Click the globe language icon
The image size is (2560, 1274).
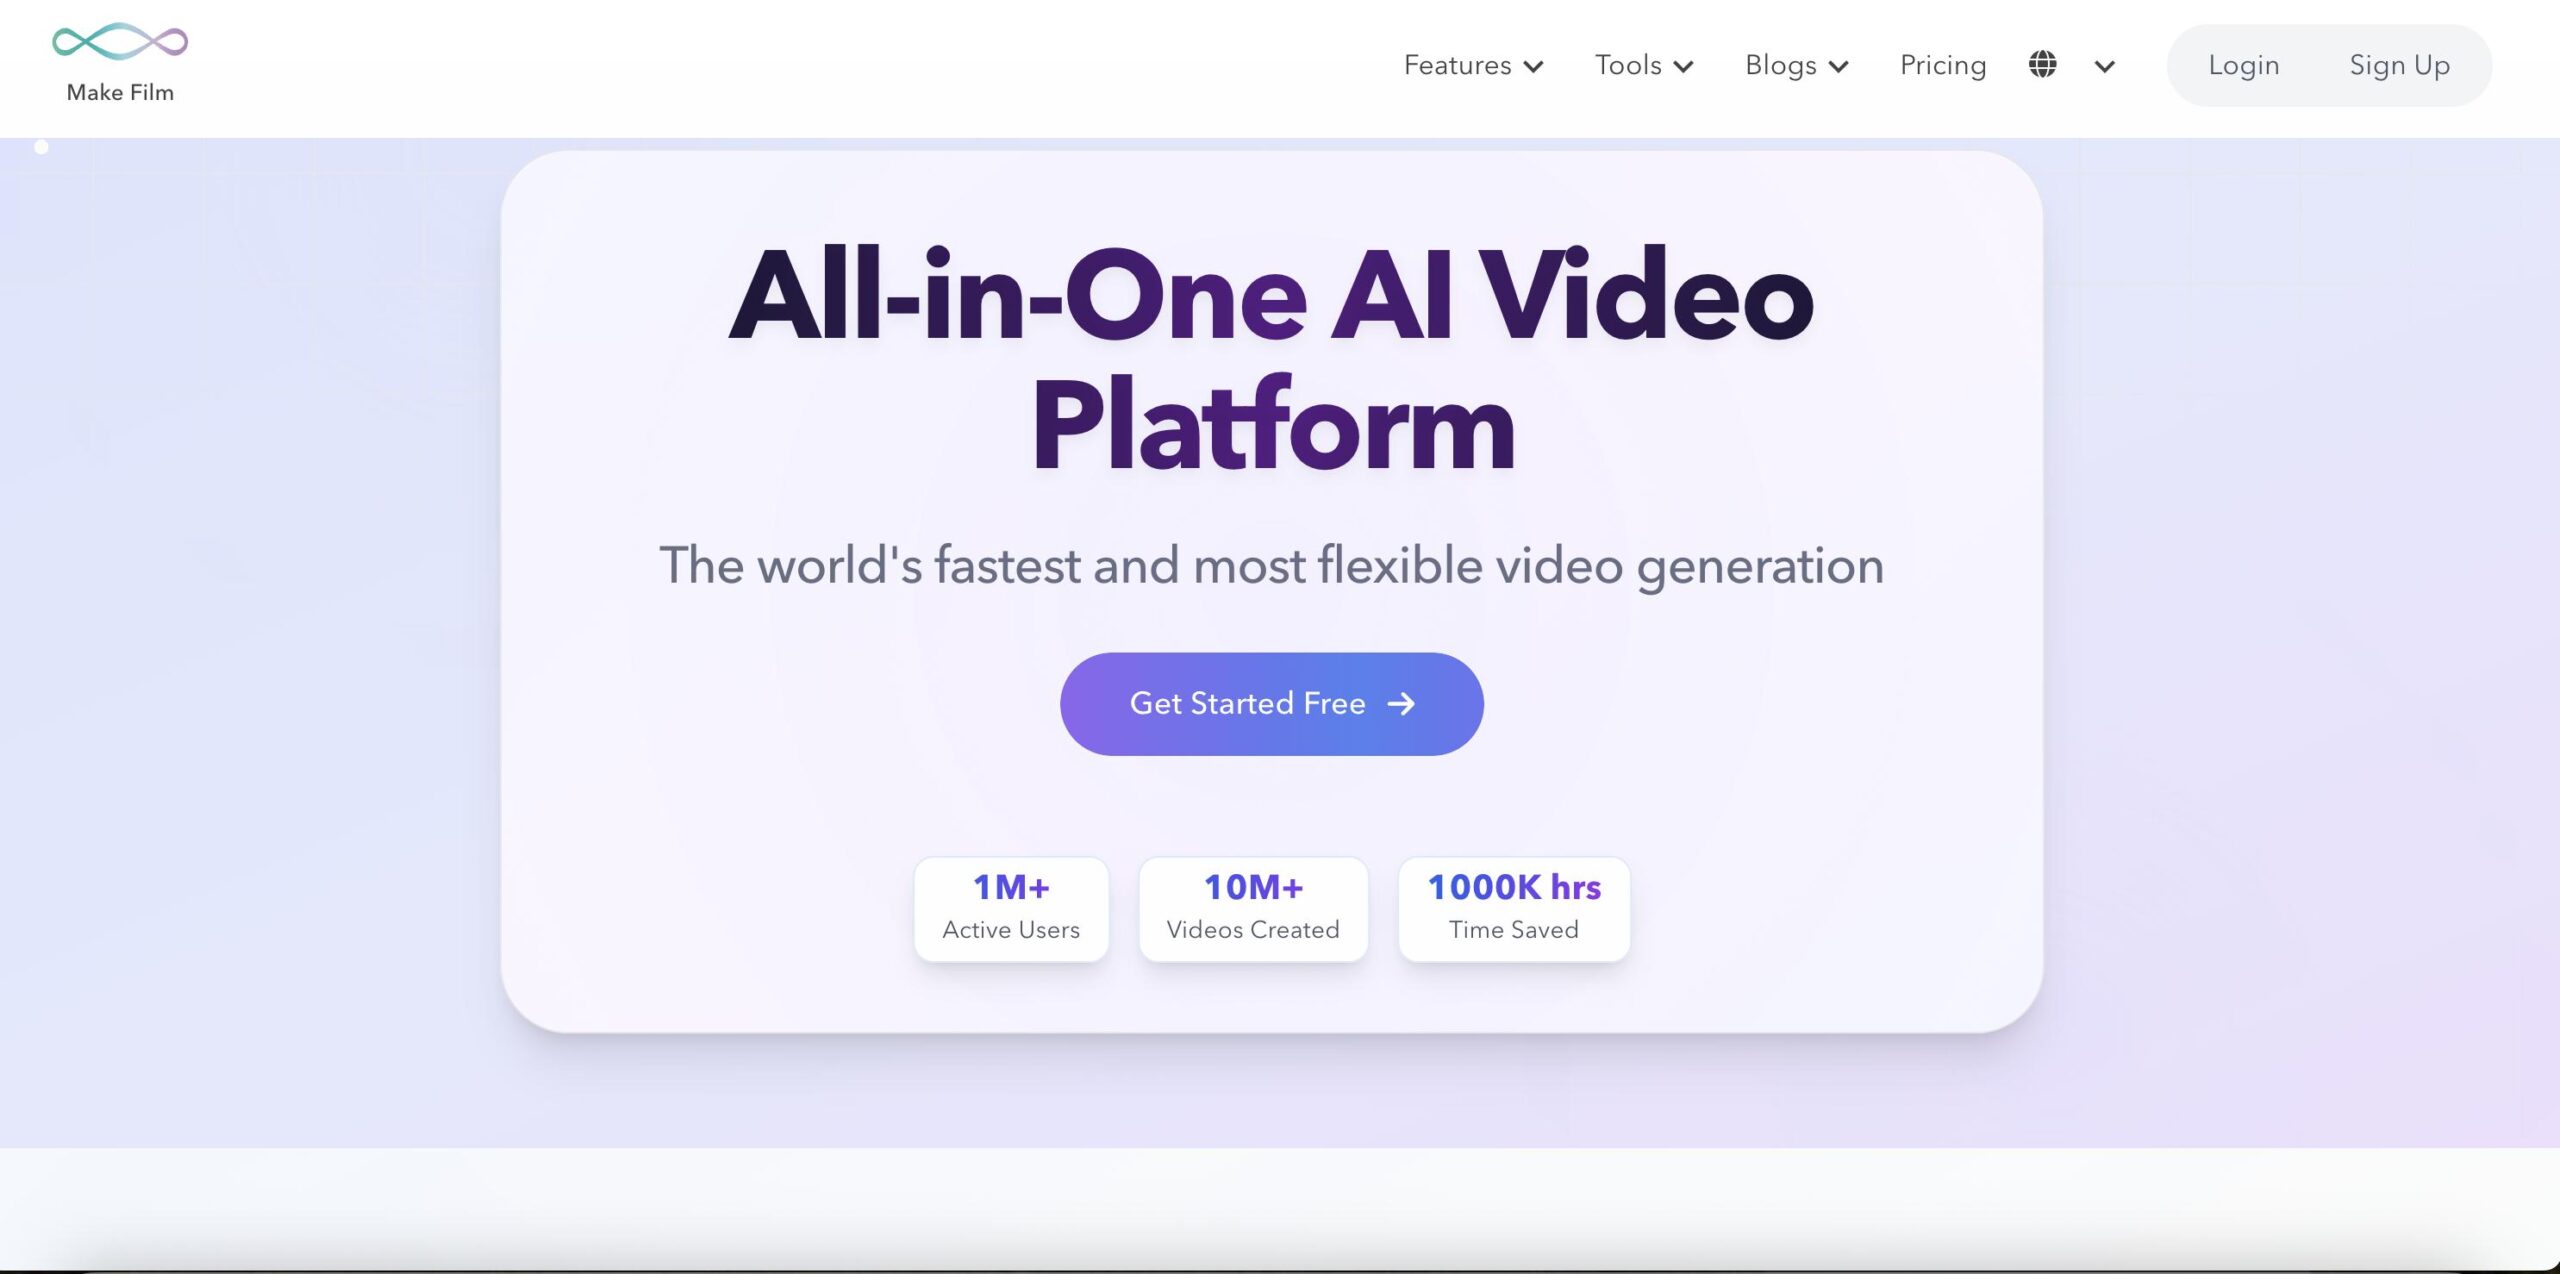pos(2042,65)
